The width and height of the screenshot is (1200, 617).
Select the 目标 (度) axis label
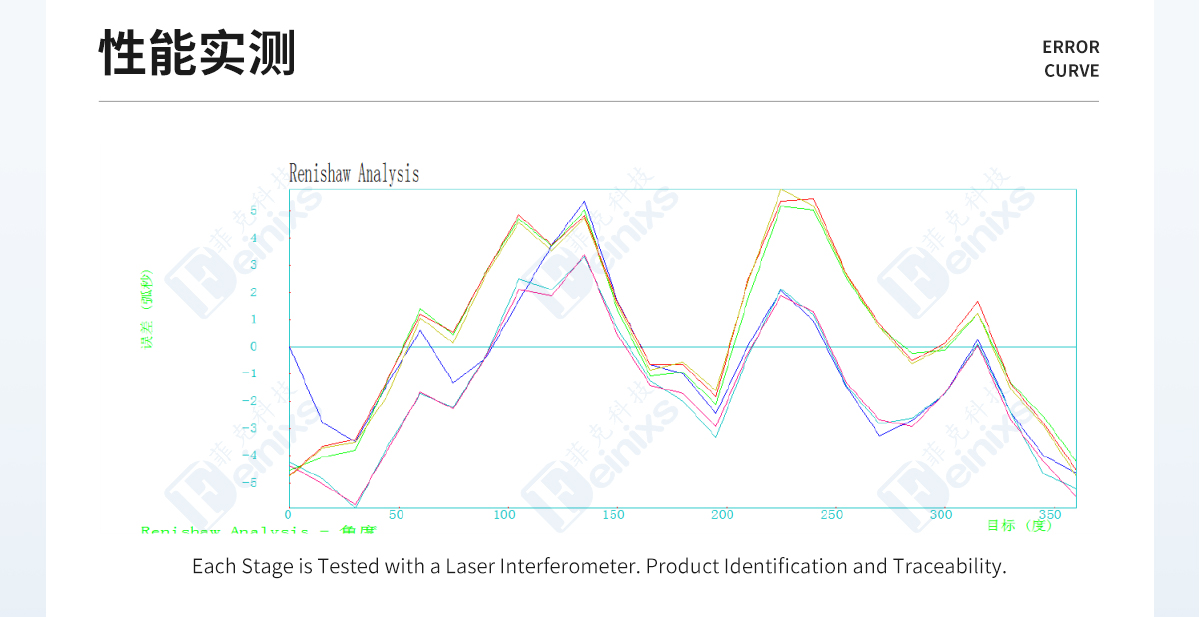pos(1020,525)
